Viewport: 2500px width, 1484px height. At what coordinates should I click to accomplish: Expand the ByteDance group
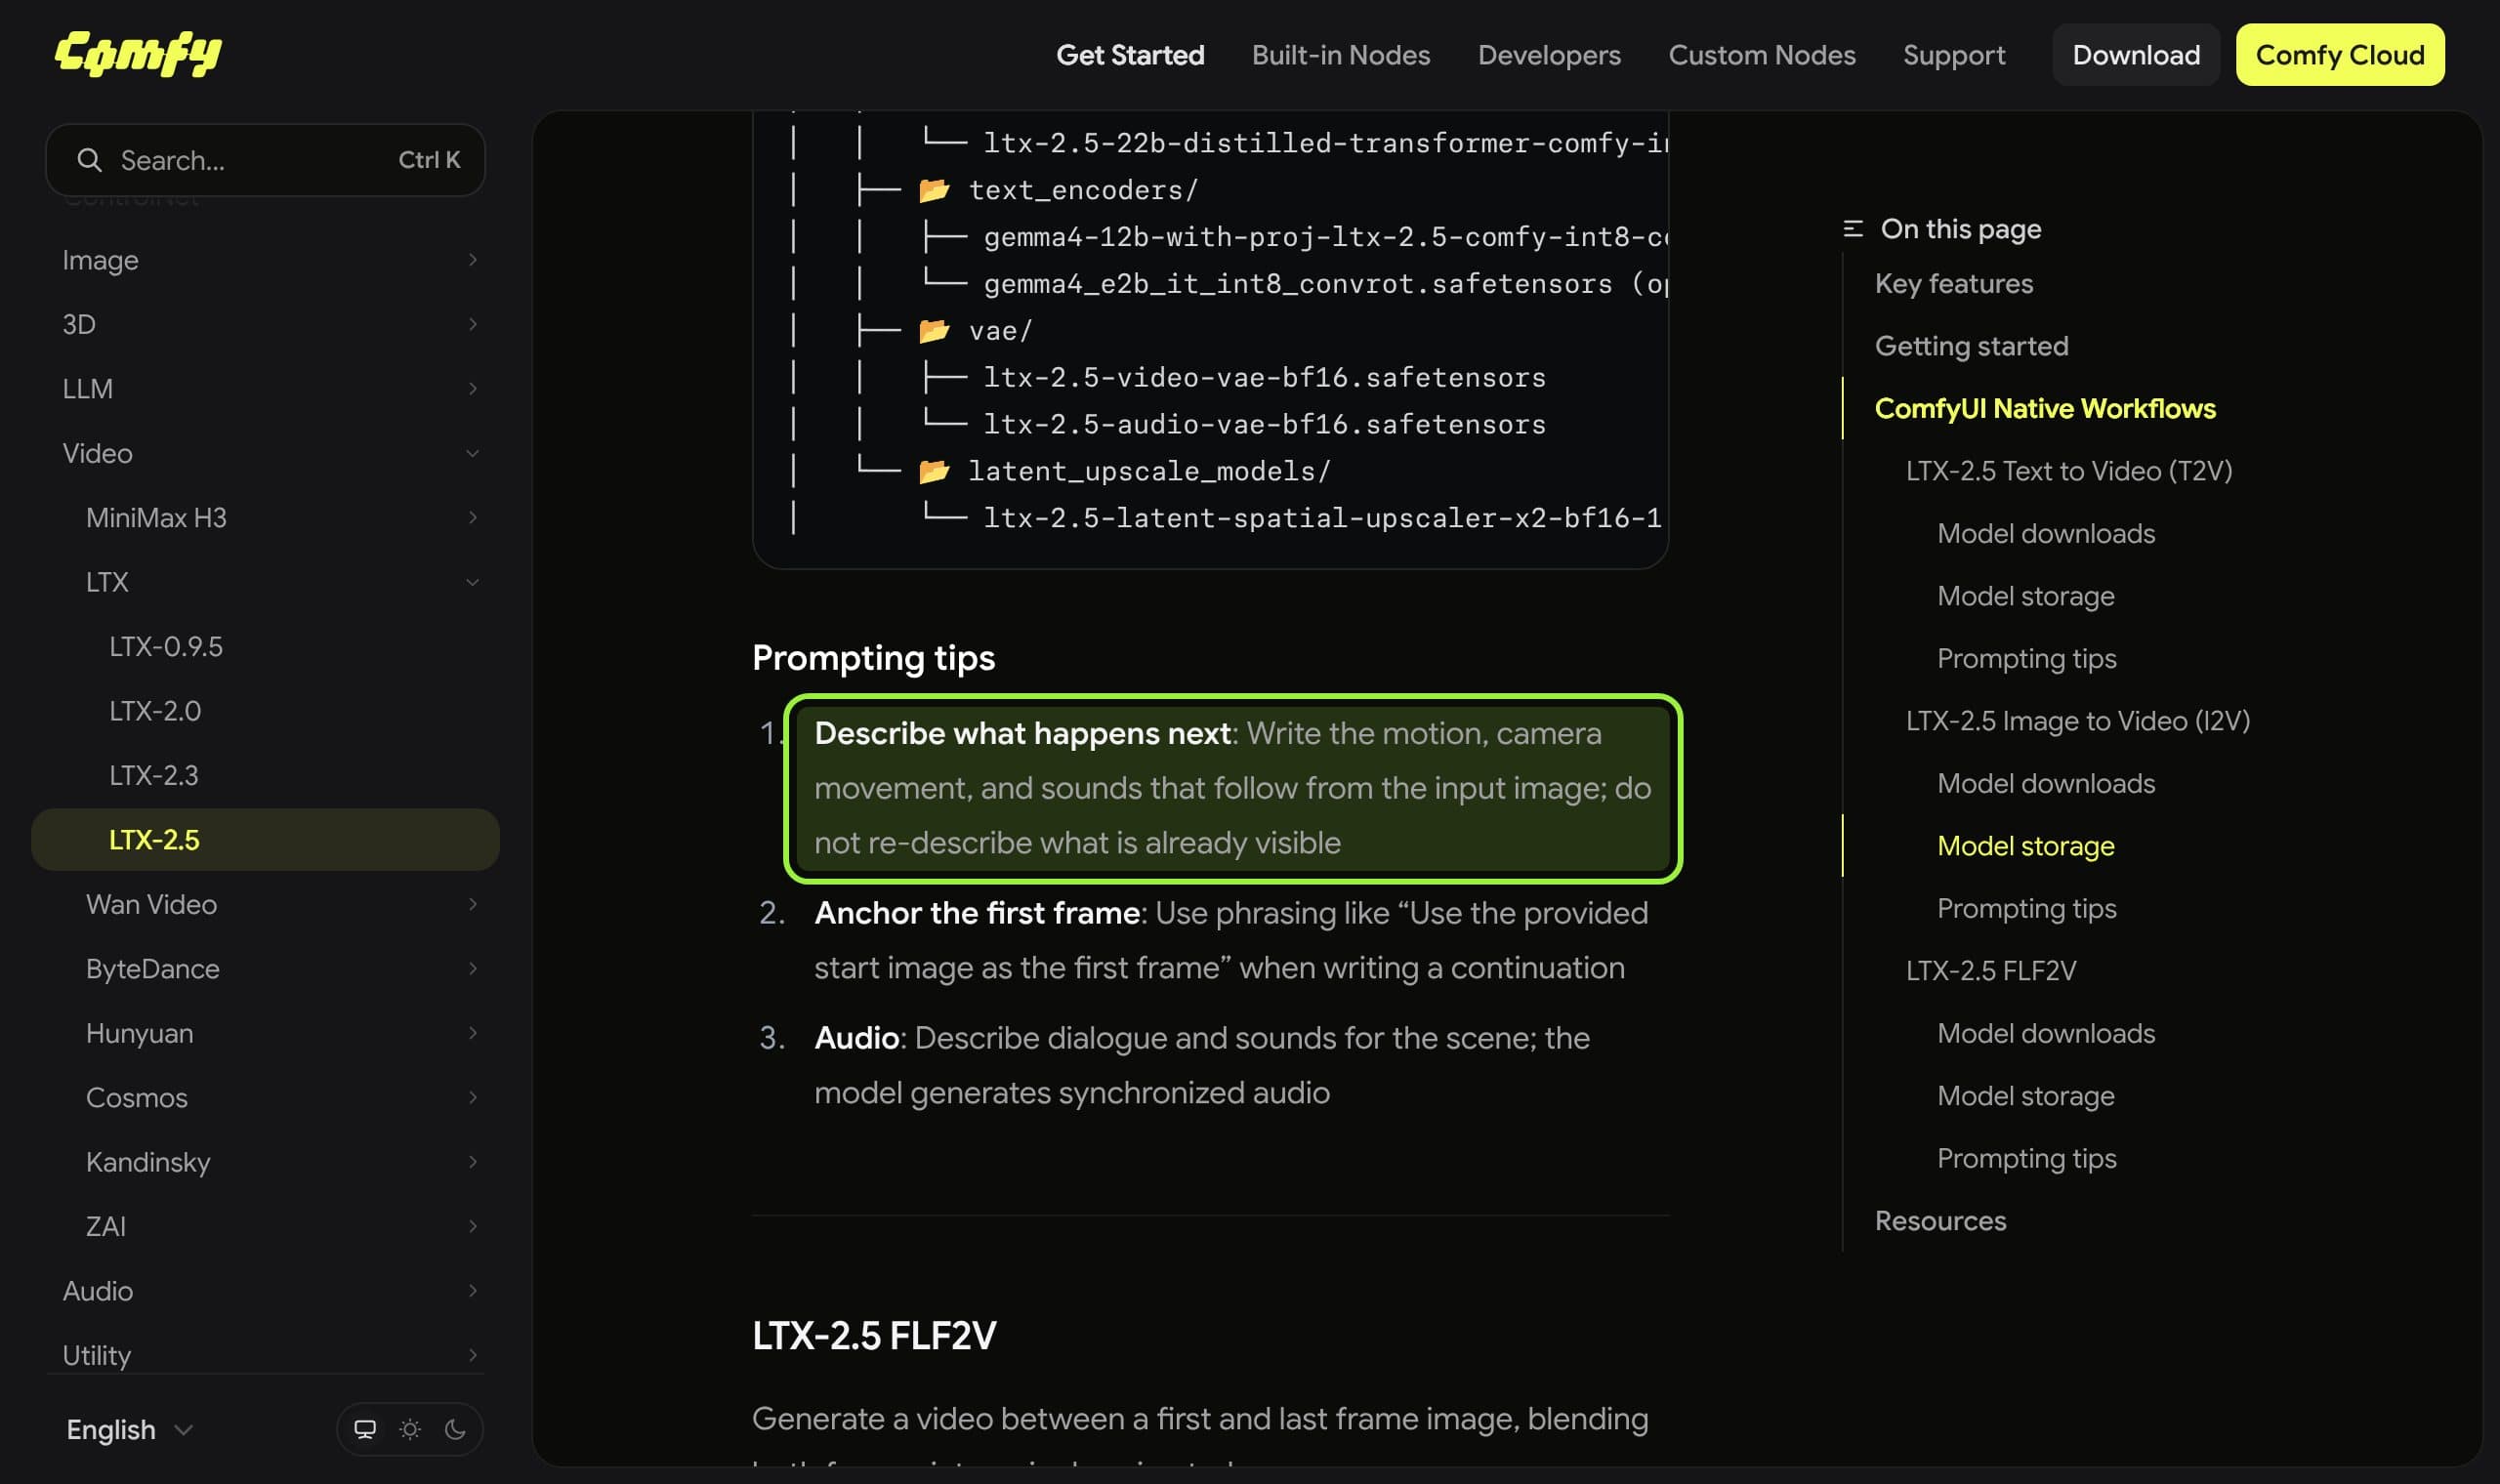click(x=265, y=969)
